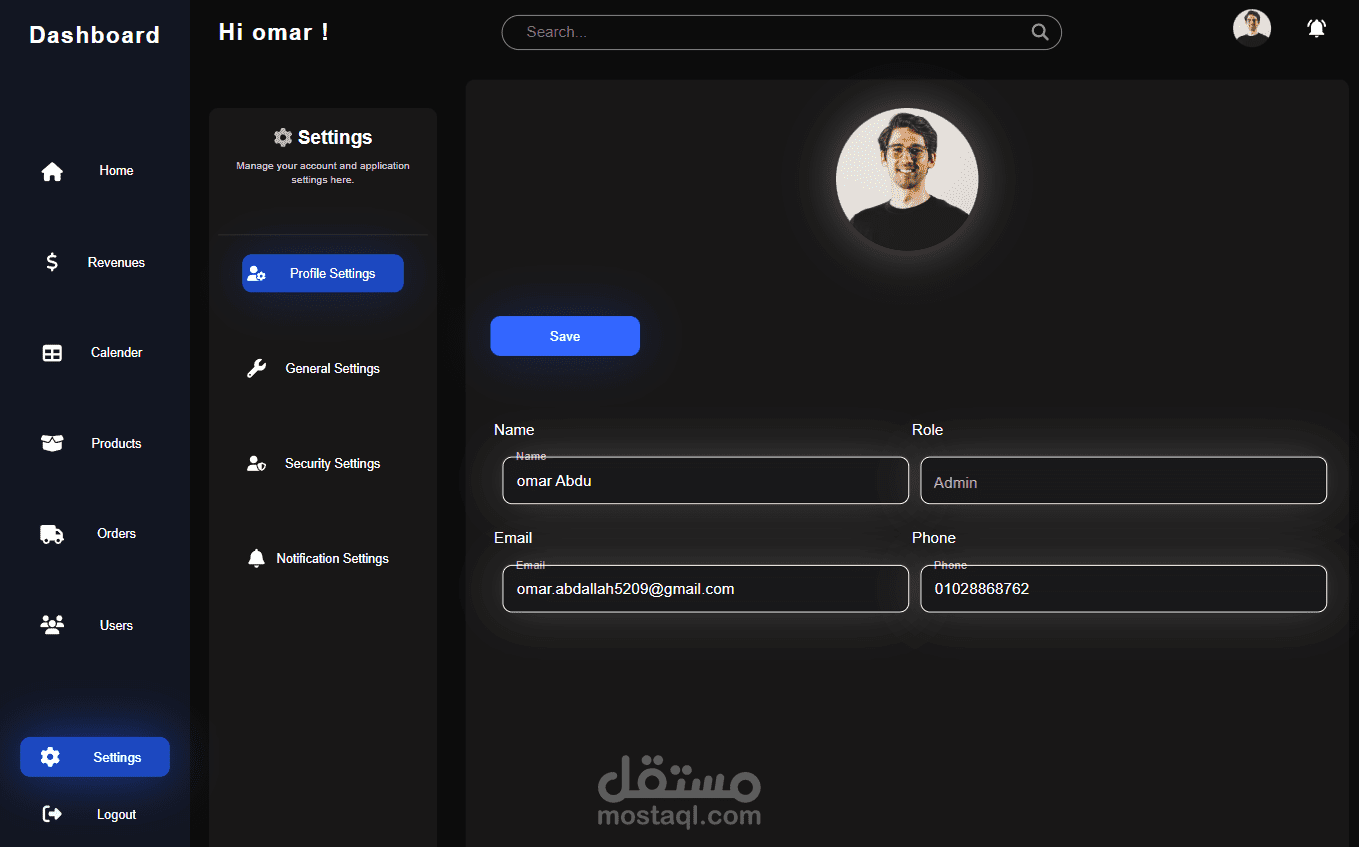Click the 'Manage your account and application settings here.' text

coord(323,173)
